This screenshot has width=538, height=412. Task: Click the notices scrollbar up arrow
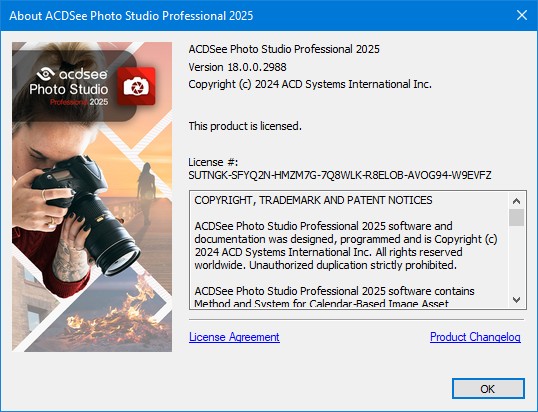click(516, 201)
